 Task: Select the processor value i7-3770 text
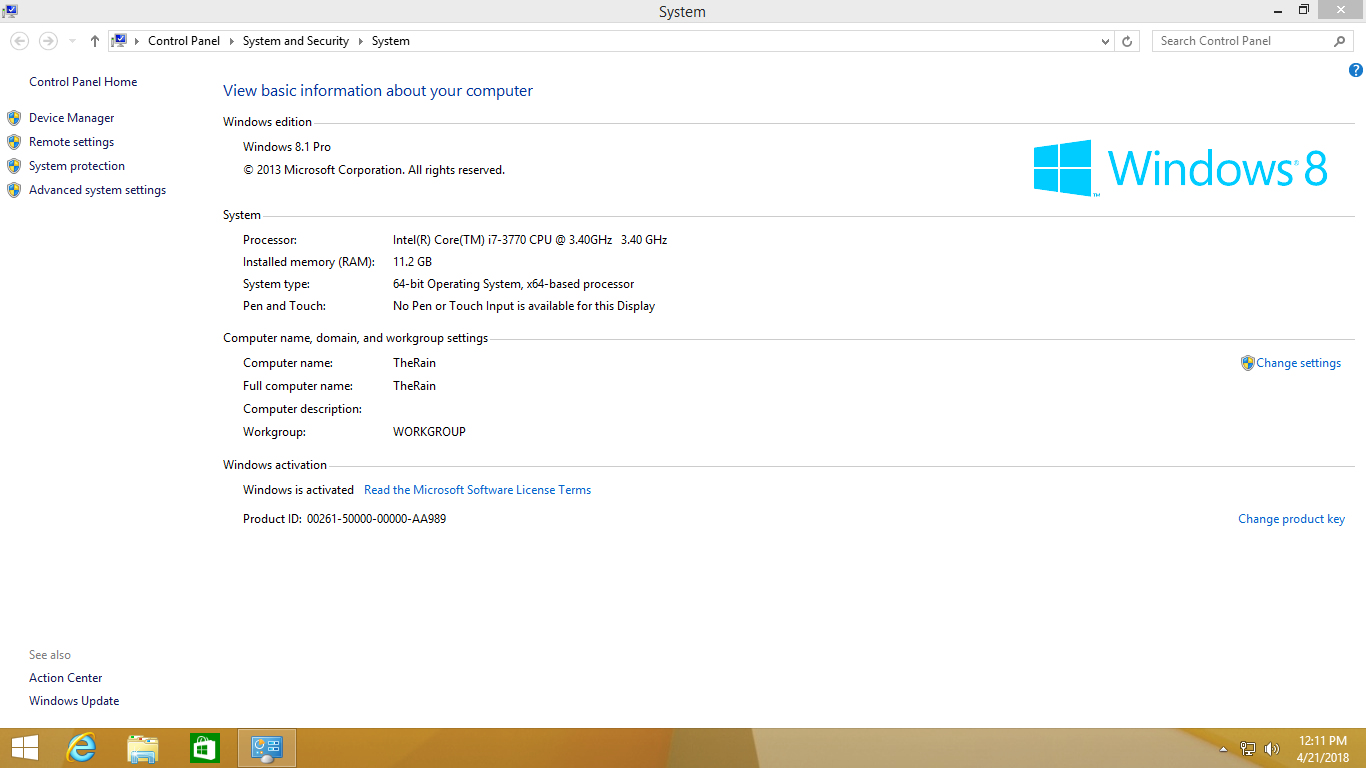[530, 240]
